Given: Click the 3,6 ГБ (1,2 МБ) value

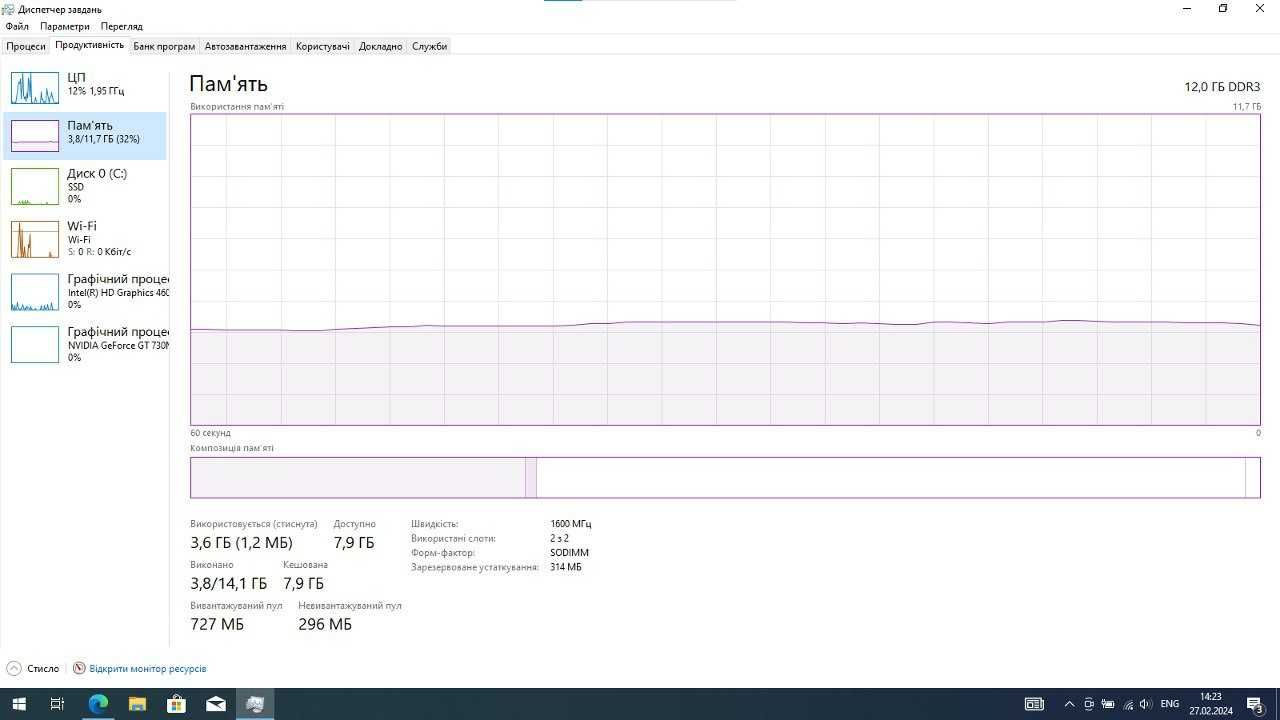Looking at the screenshot, I should click(x=241, y=542).
